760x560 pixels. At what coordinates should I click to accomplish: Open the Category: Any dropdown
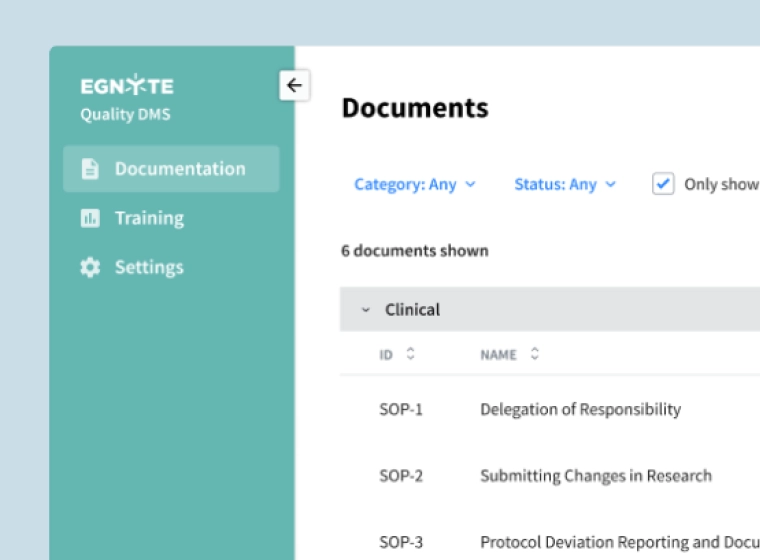(x=414, y=184)
